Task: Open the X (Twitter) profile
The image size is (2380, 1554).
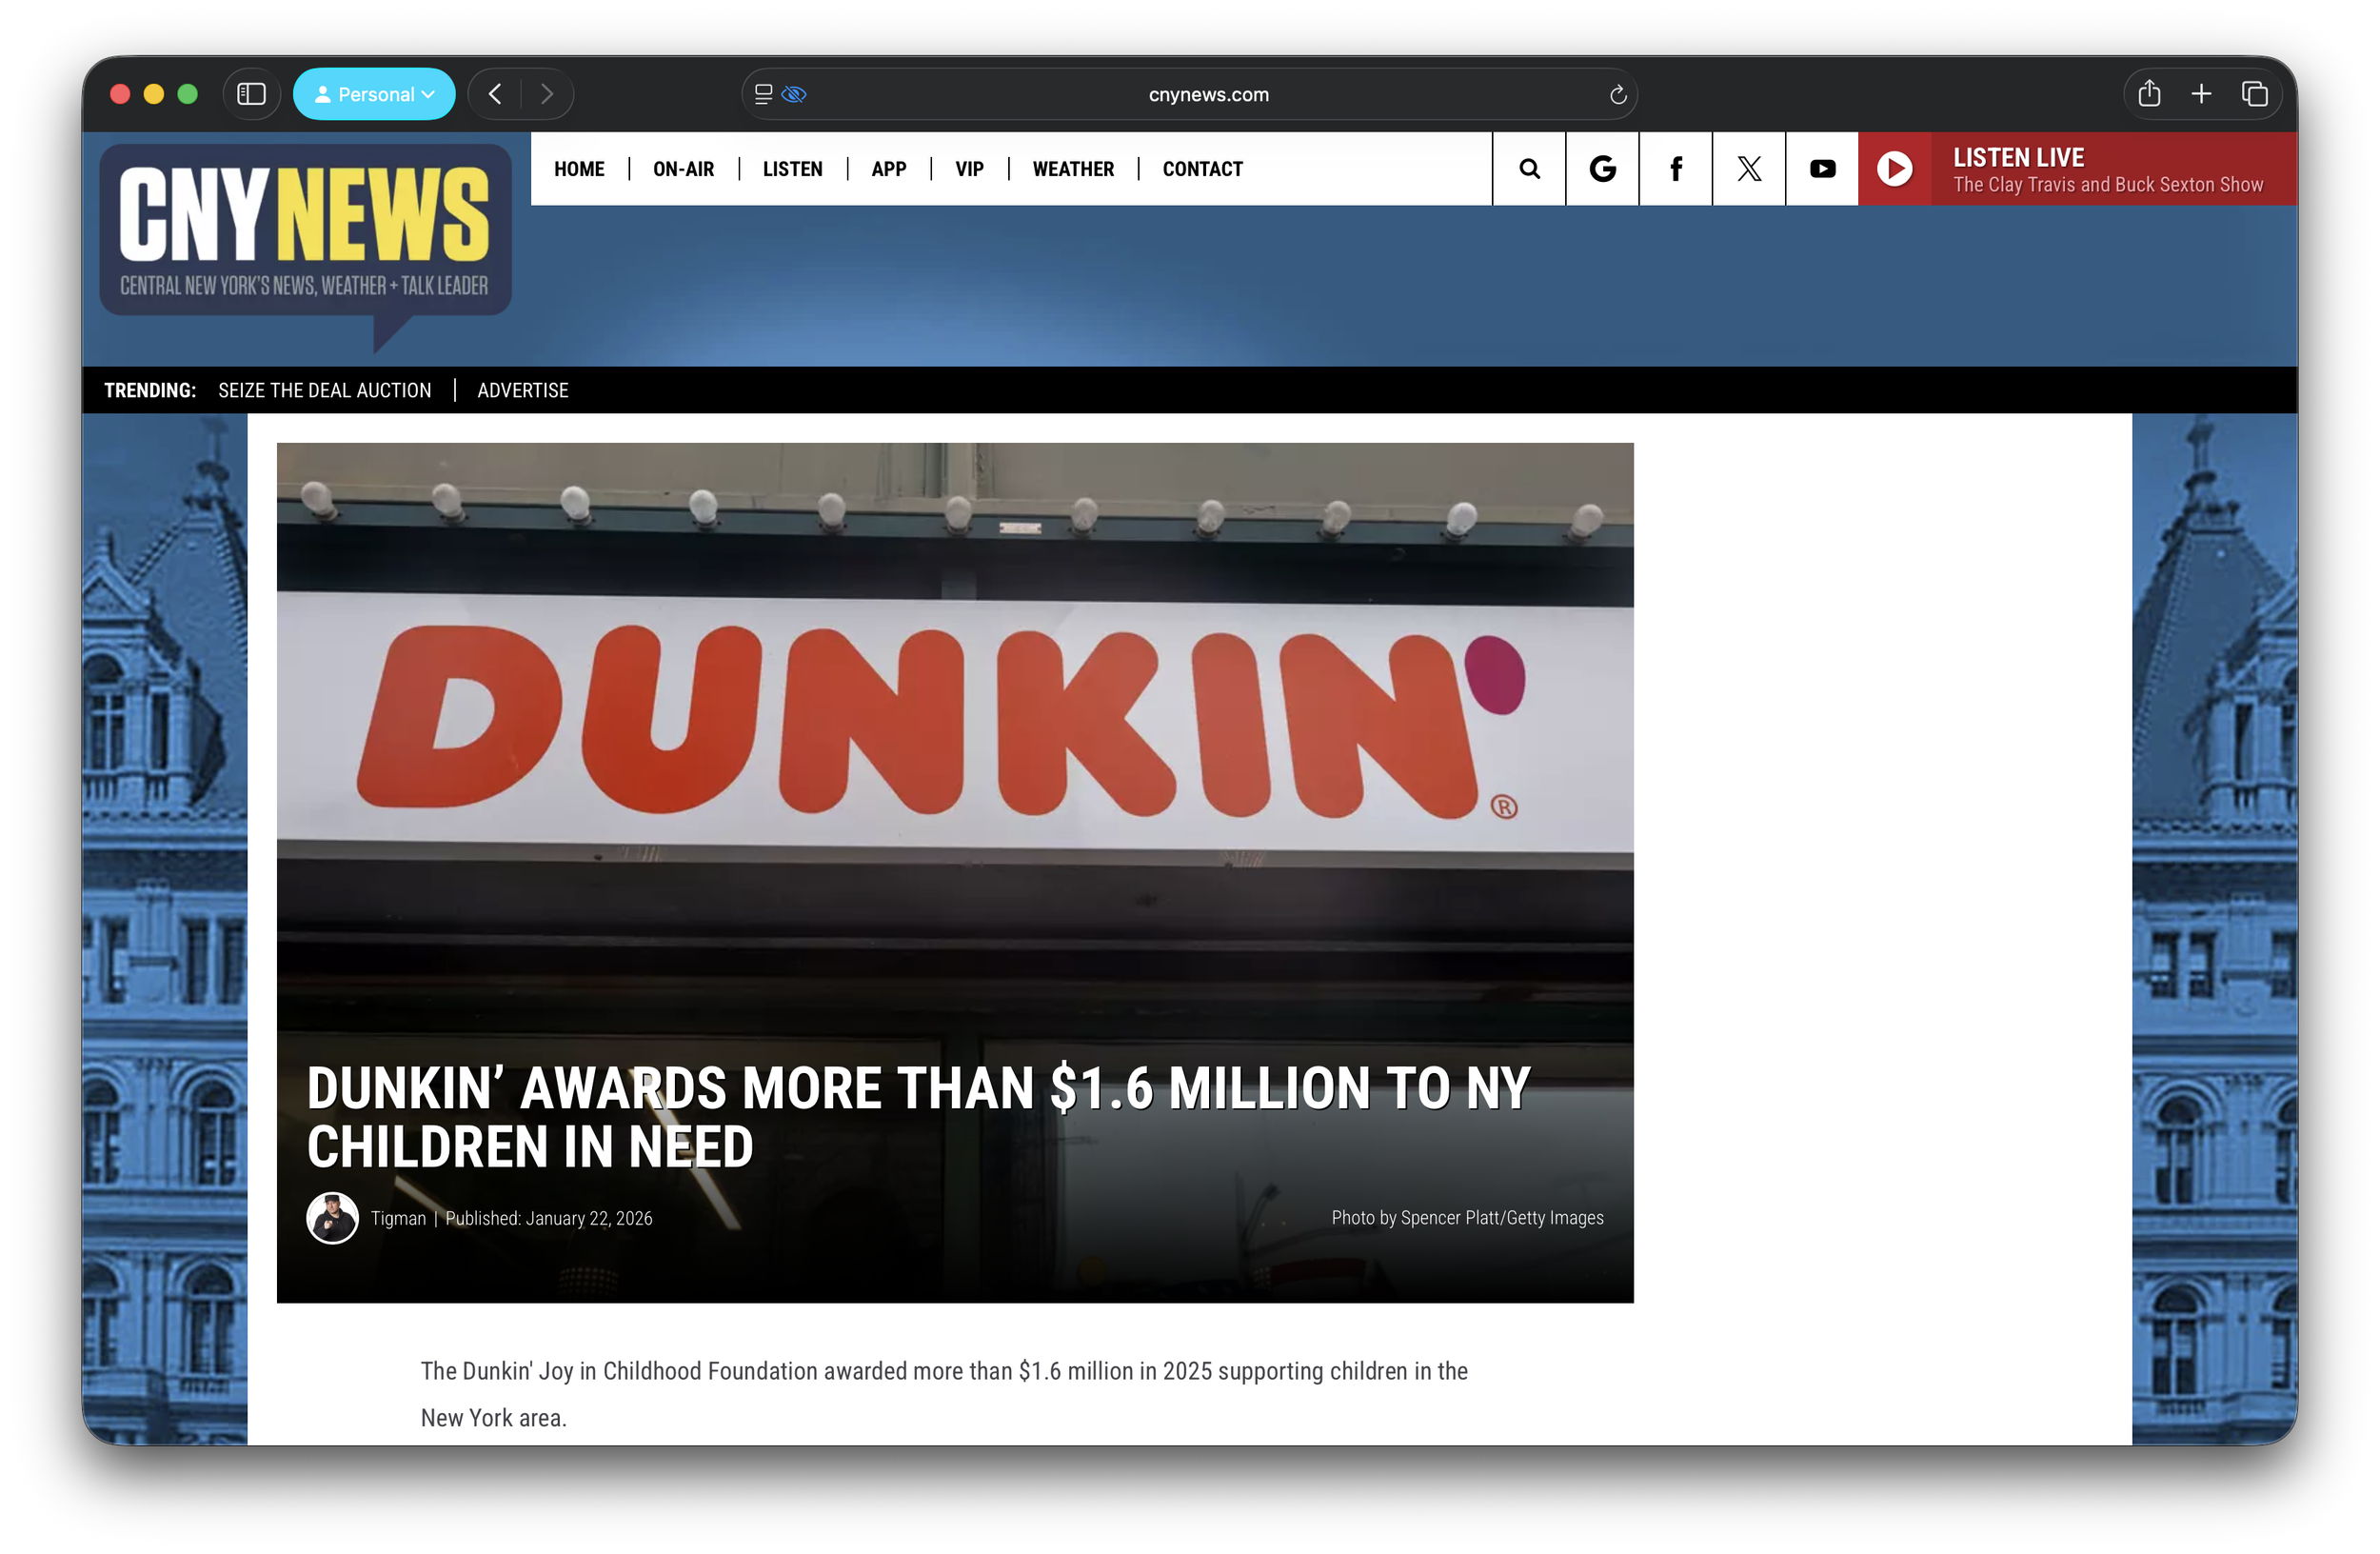Action: click(x=1748, y=169)
